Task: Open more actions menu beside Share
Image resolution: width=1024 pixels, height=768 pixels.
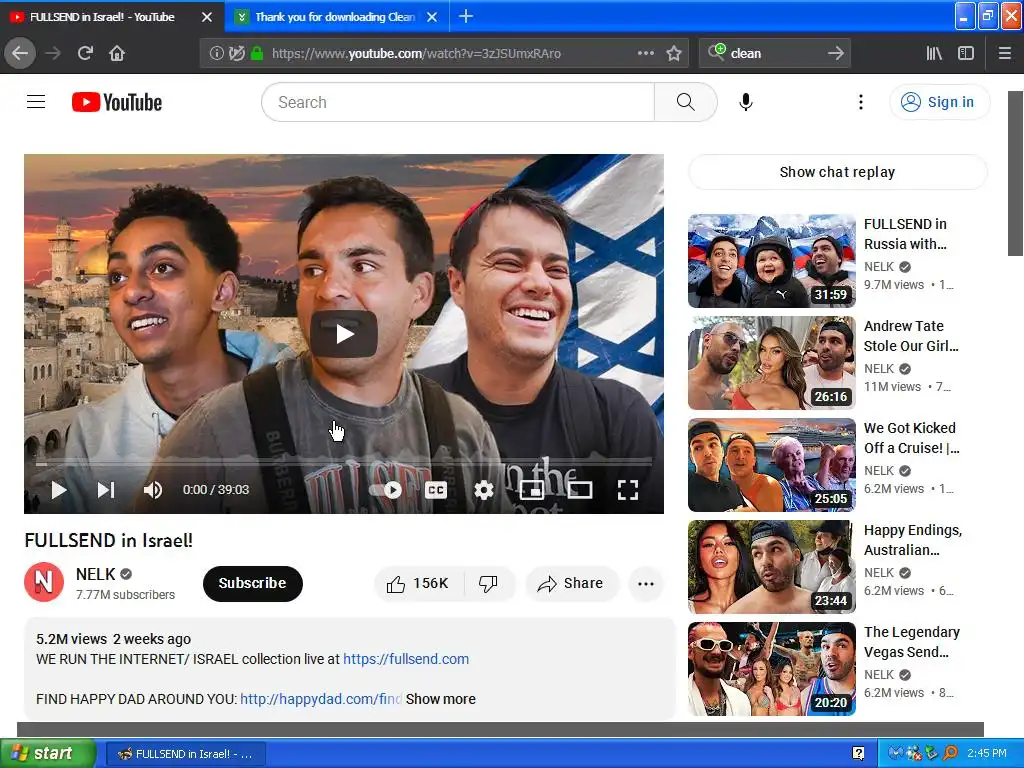Action: (x=645, y=584)
